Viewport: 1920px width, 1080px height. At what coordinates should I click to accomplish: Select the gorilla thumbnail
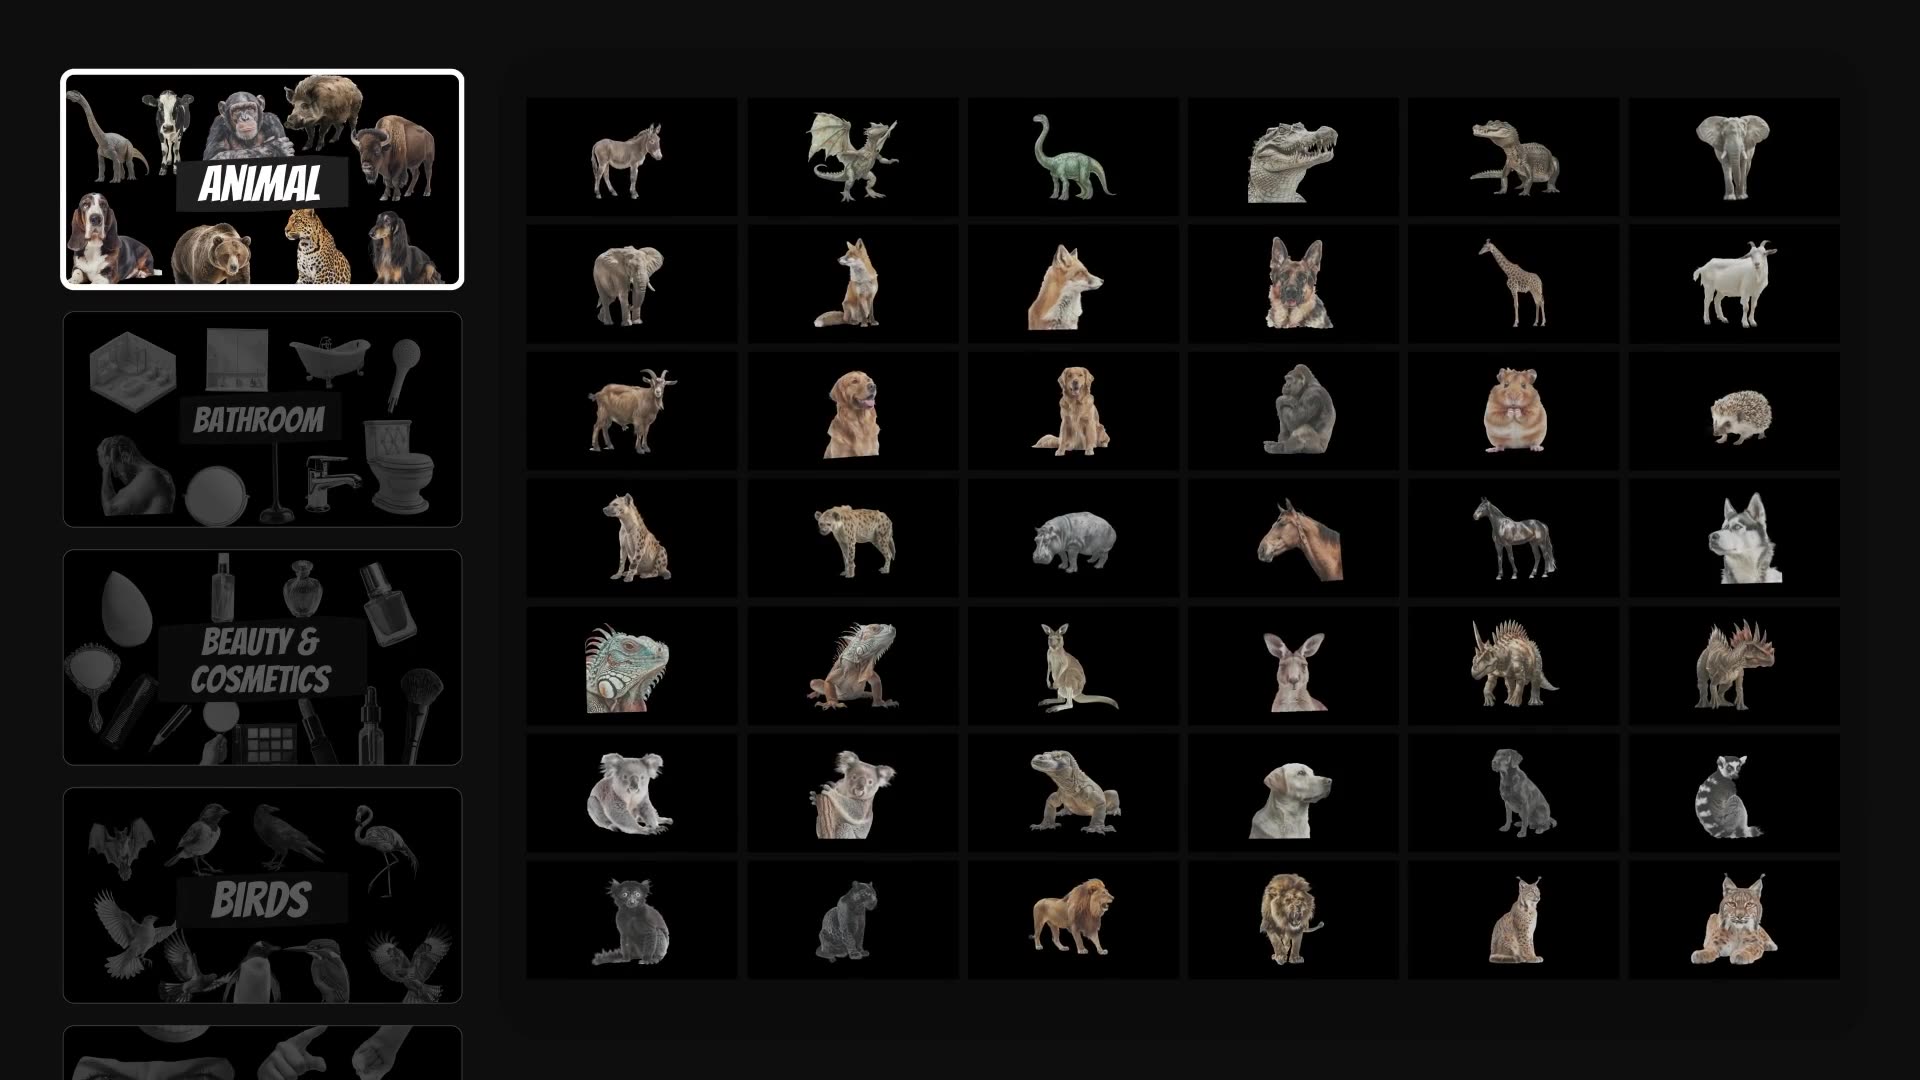[1294, 411]
